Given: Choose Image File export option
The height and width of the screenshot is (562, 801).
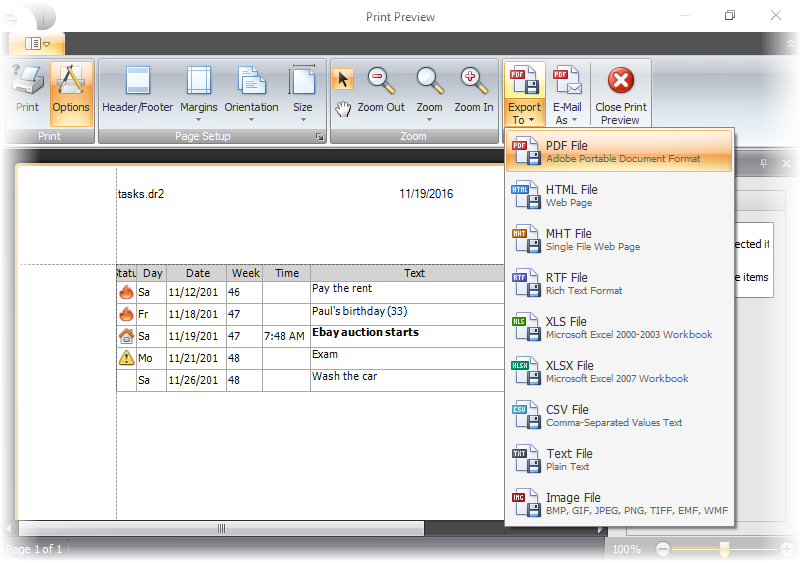Looking at the screenshot, I should tap(619, 503).
